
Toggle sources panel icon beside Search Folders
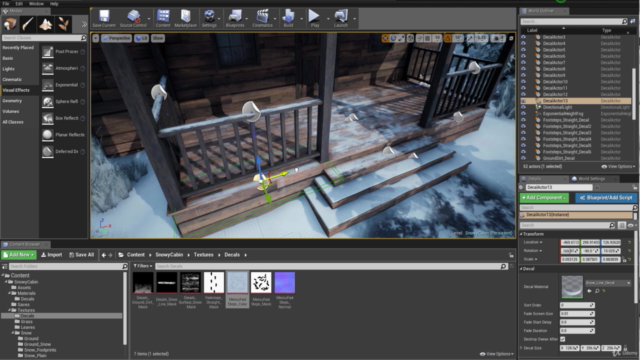[4, 267]
